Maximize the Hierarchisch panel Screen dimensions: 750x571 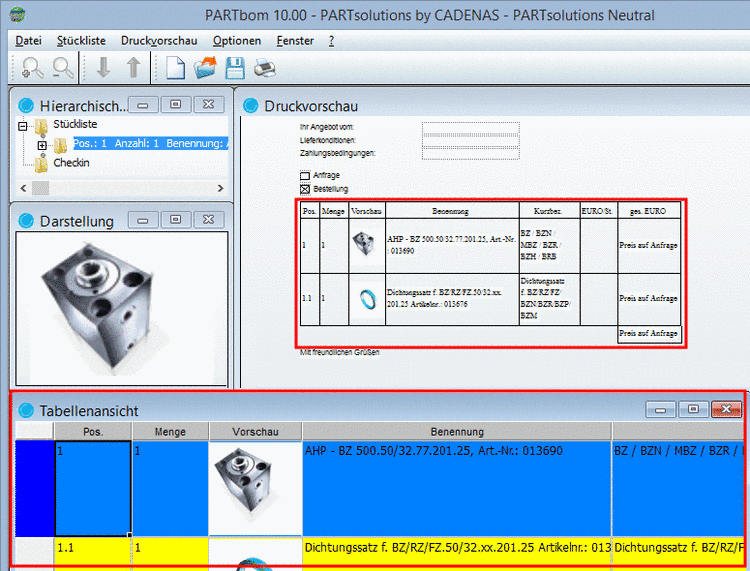tap(176, 104)
